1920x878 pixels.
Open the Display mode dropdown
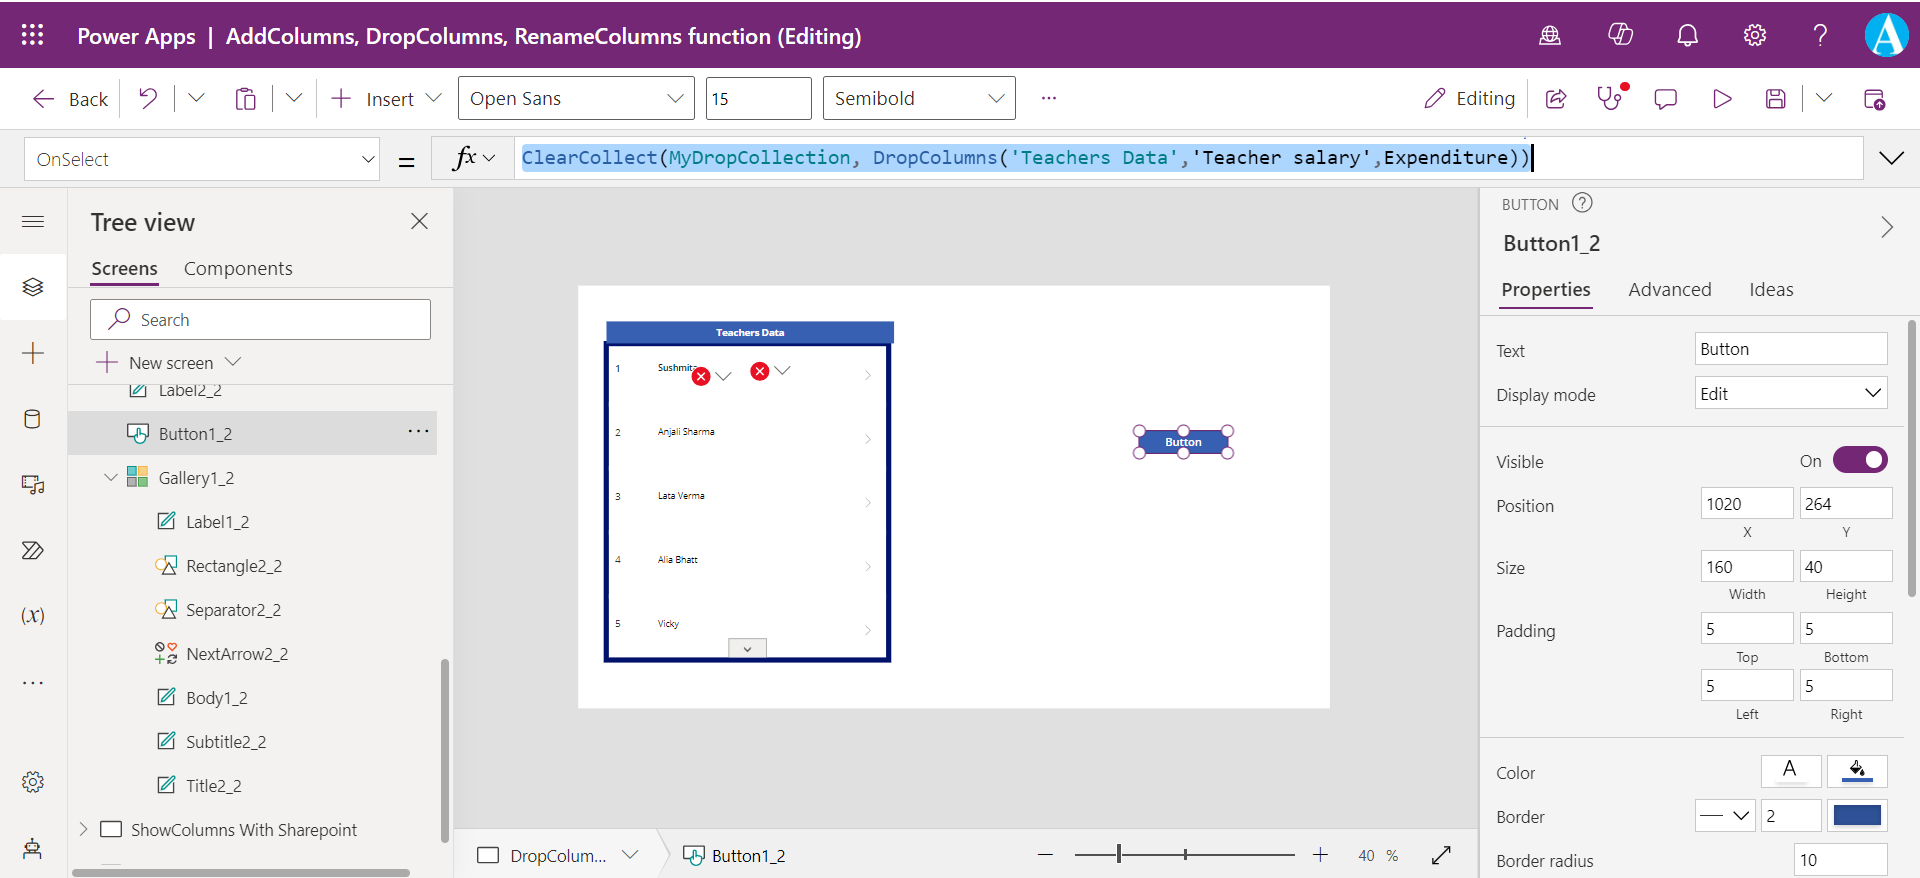[x=1790, y=393]
